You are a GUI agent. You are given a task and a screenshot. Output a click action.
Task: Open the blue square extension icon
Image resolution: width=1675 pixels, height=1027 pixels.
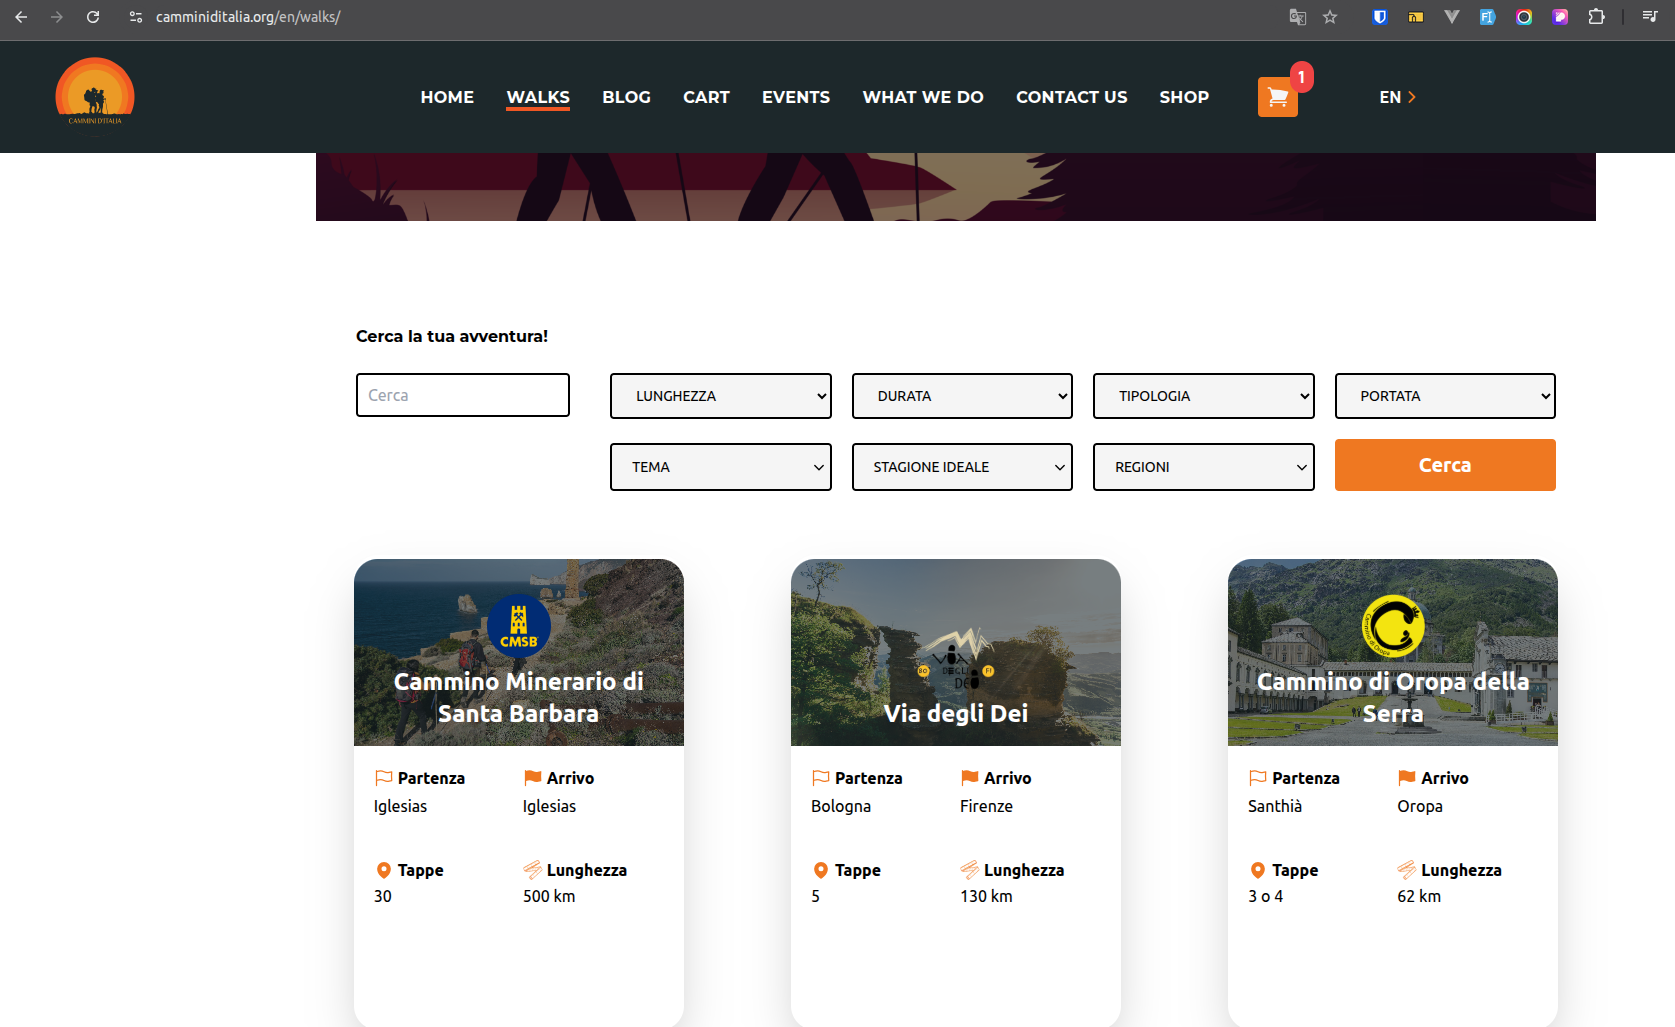(x=1488, y=17)
